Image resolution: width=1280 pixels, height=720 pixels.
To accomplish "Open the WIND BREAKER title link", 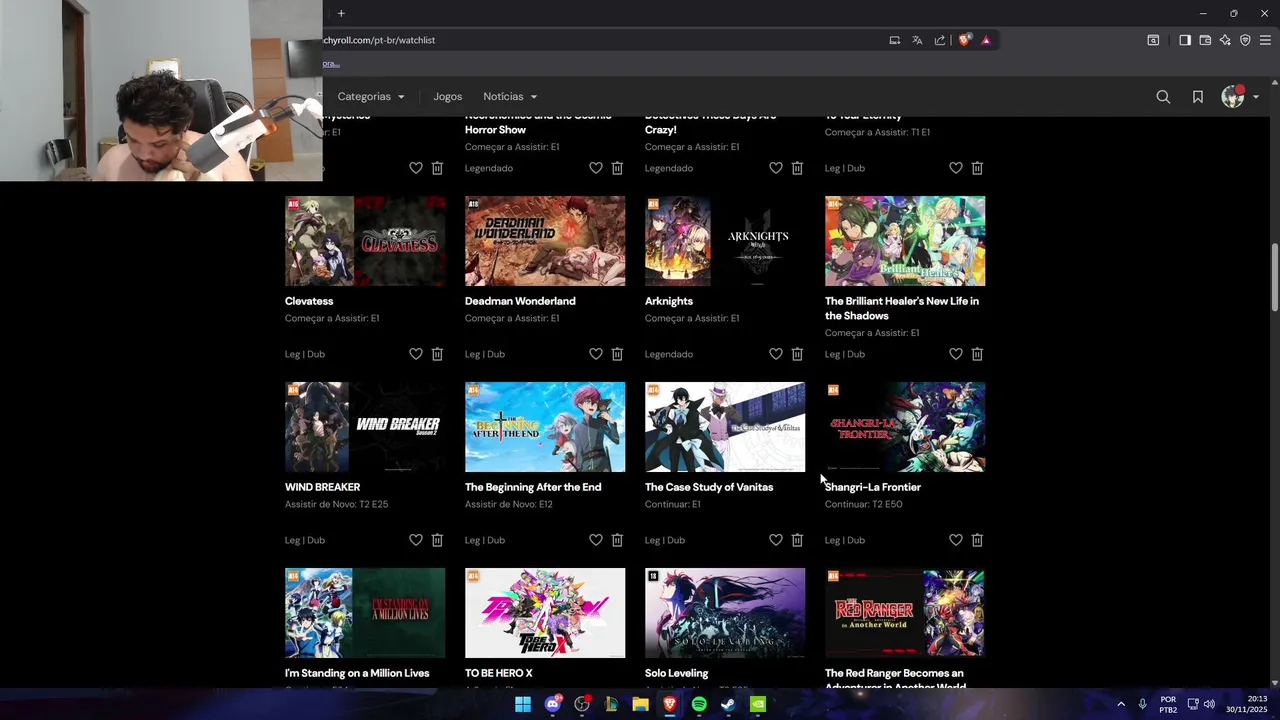I will click(322, 487).
